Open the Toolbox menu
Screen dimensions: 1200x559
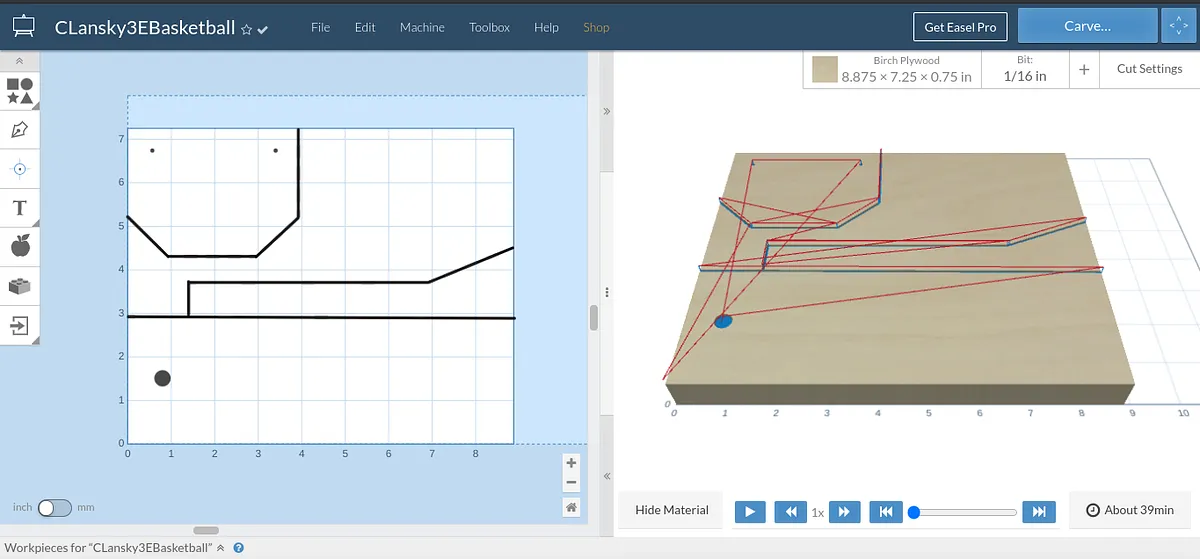coord(489,27)
